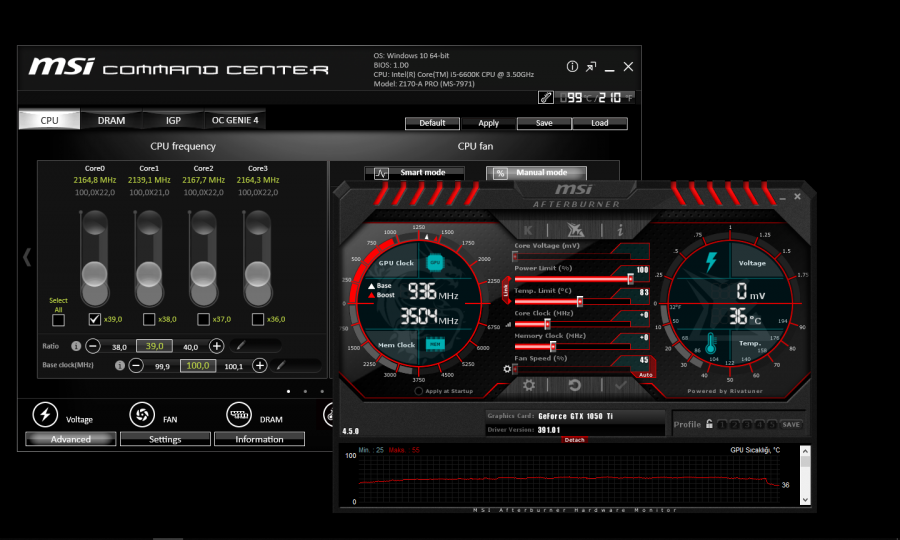Click the Core0 frequency slider knob
The height and width of the screenshot is (540, 900).
(95, 274)
